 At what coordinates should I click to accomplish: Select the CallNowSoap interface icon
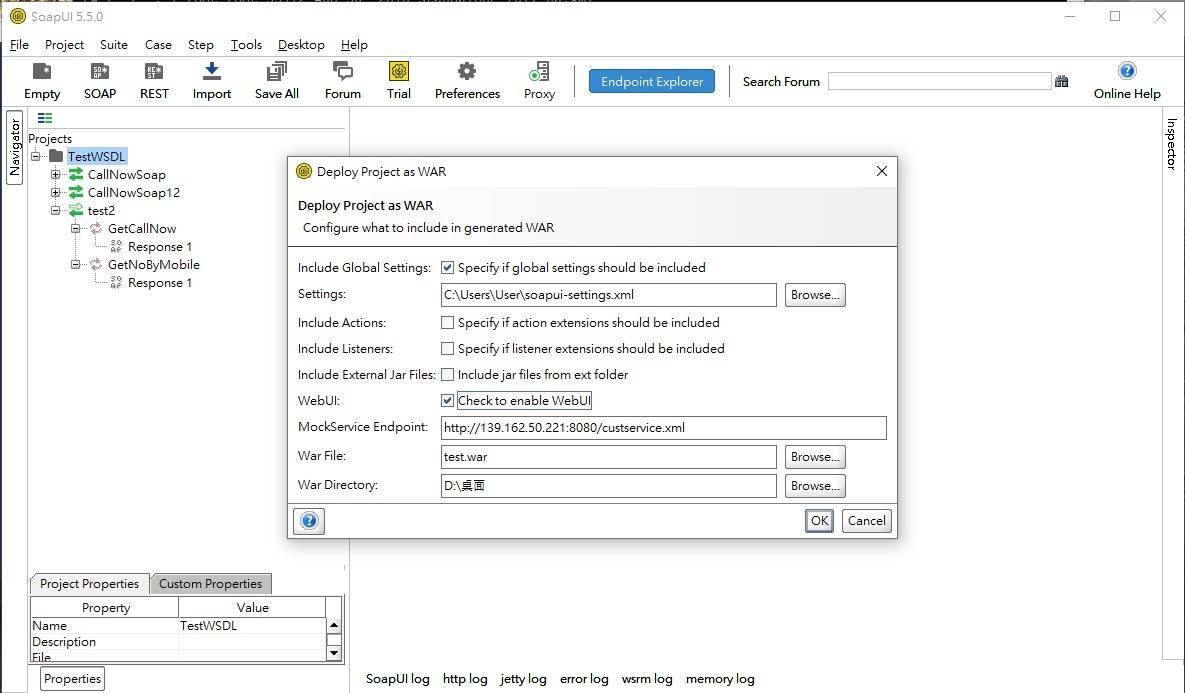click(76, 175)
